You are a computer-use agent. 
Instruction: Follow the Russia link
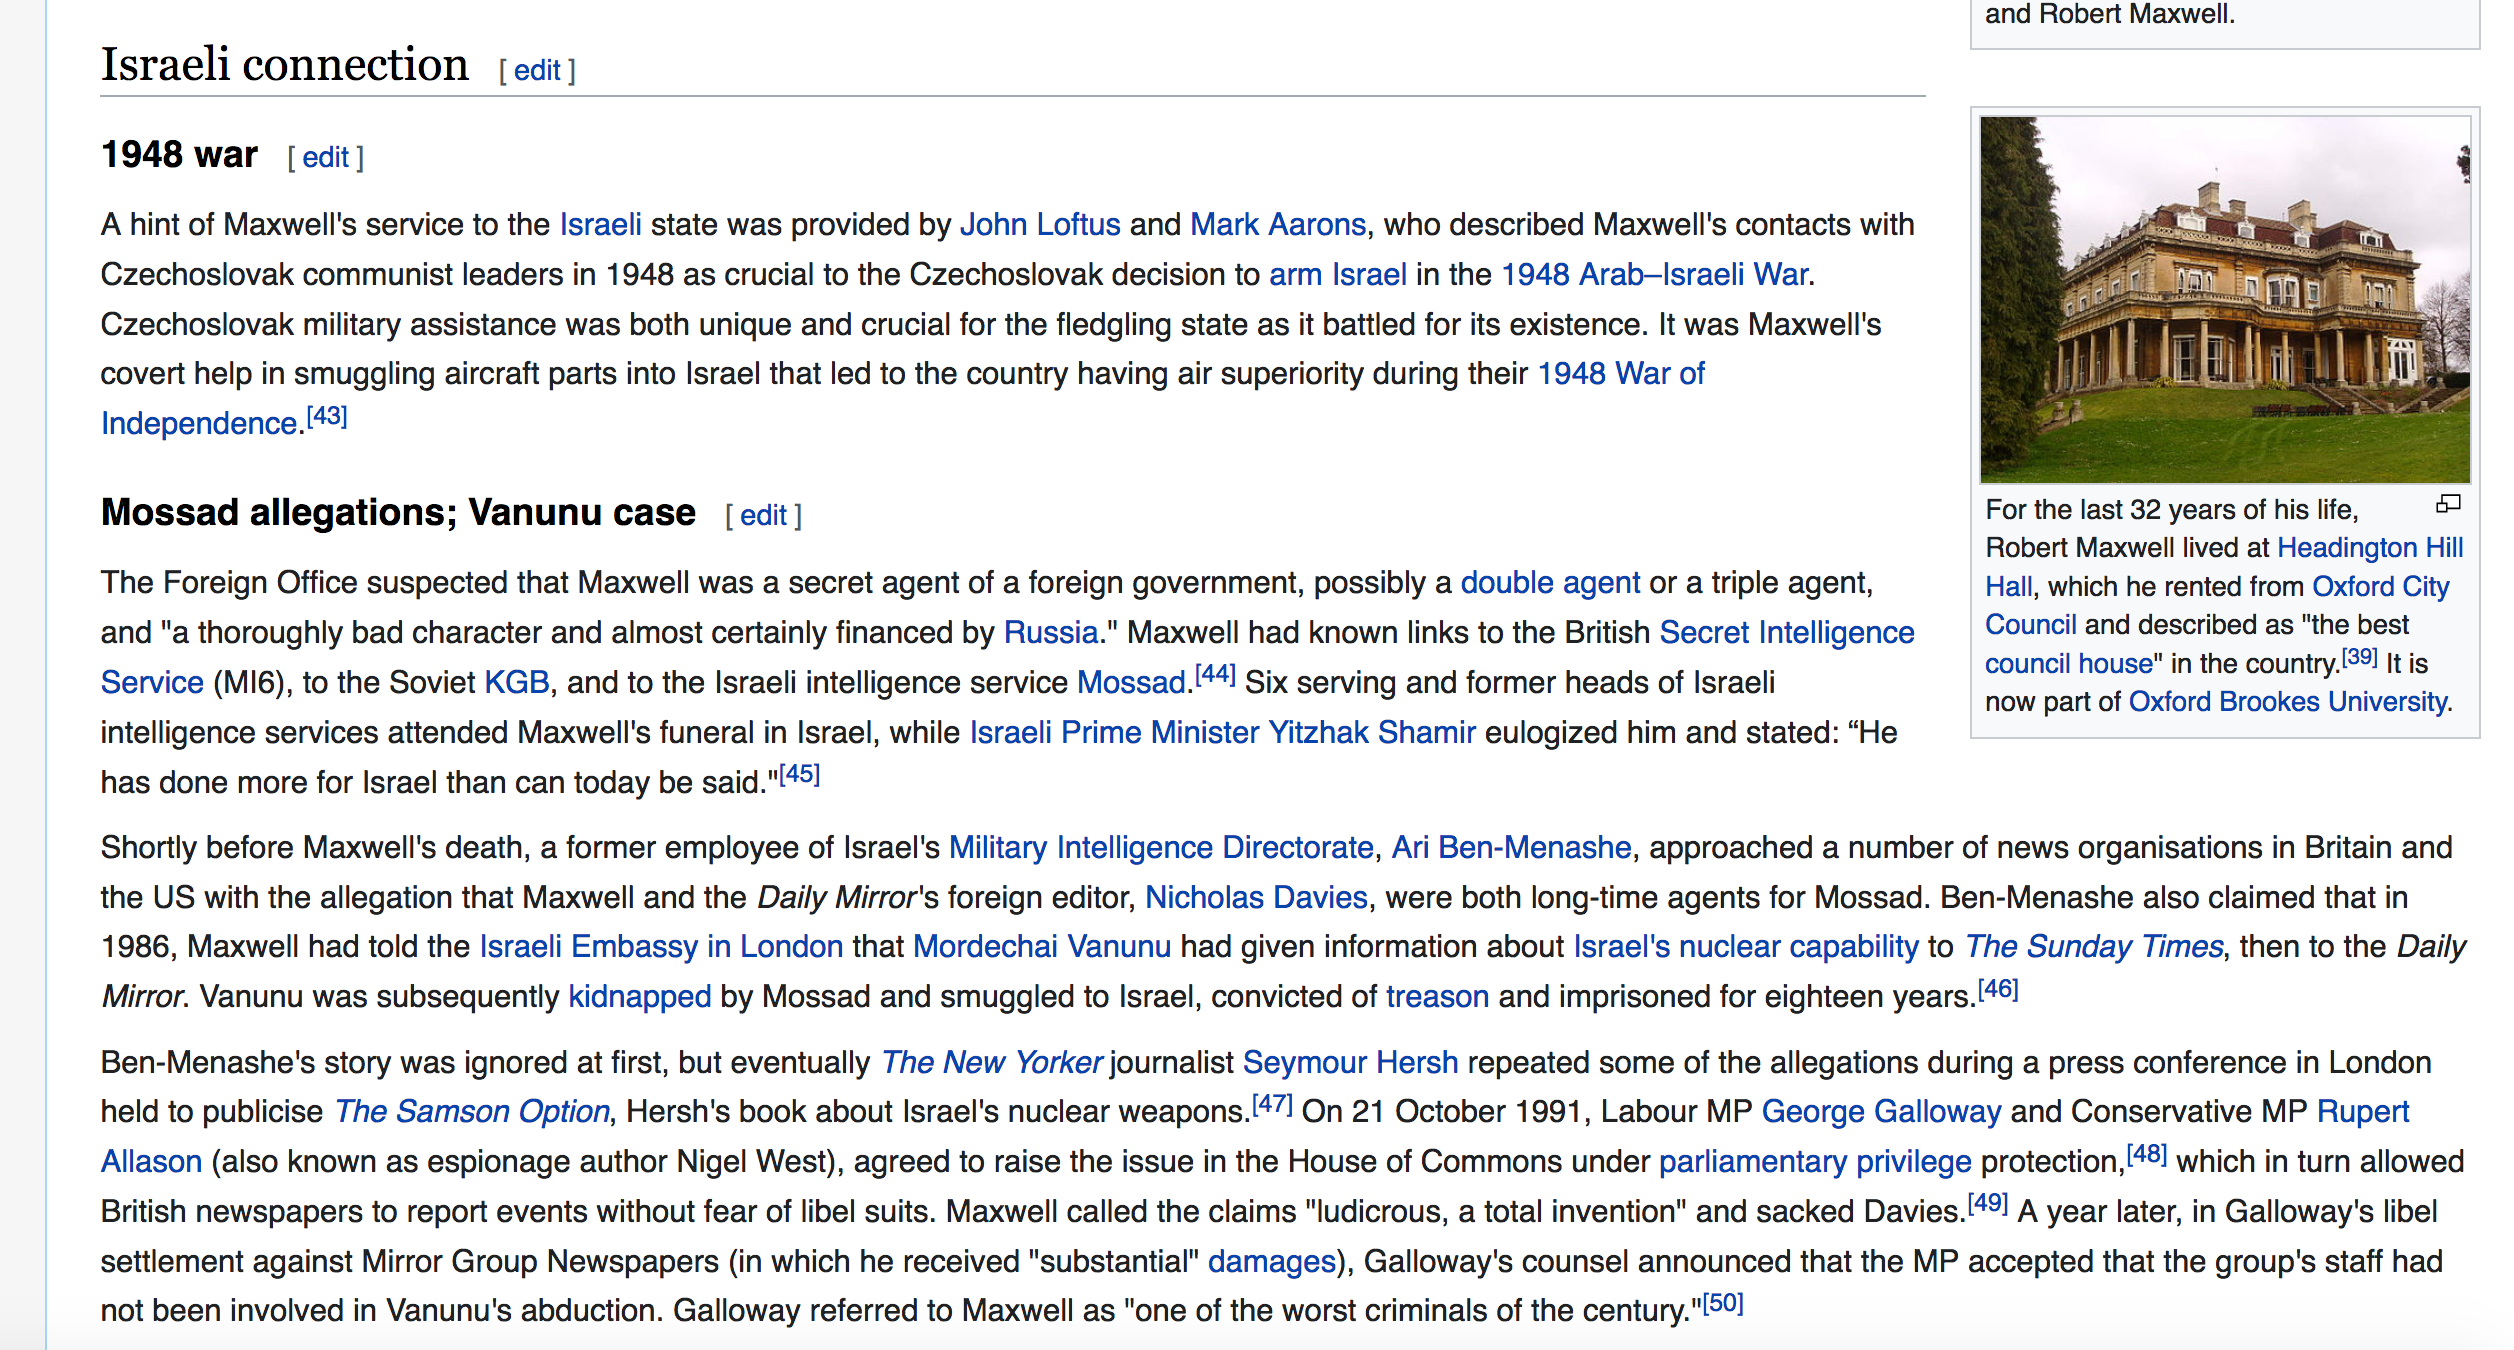click(x=1051, y=633)
